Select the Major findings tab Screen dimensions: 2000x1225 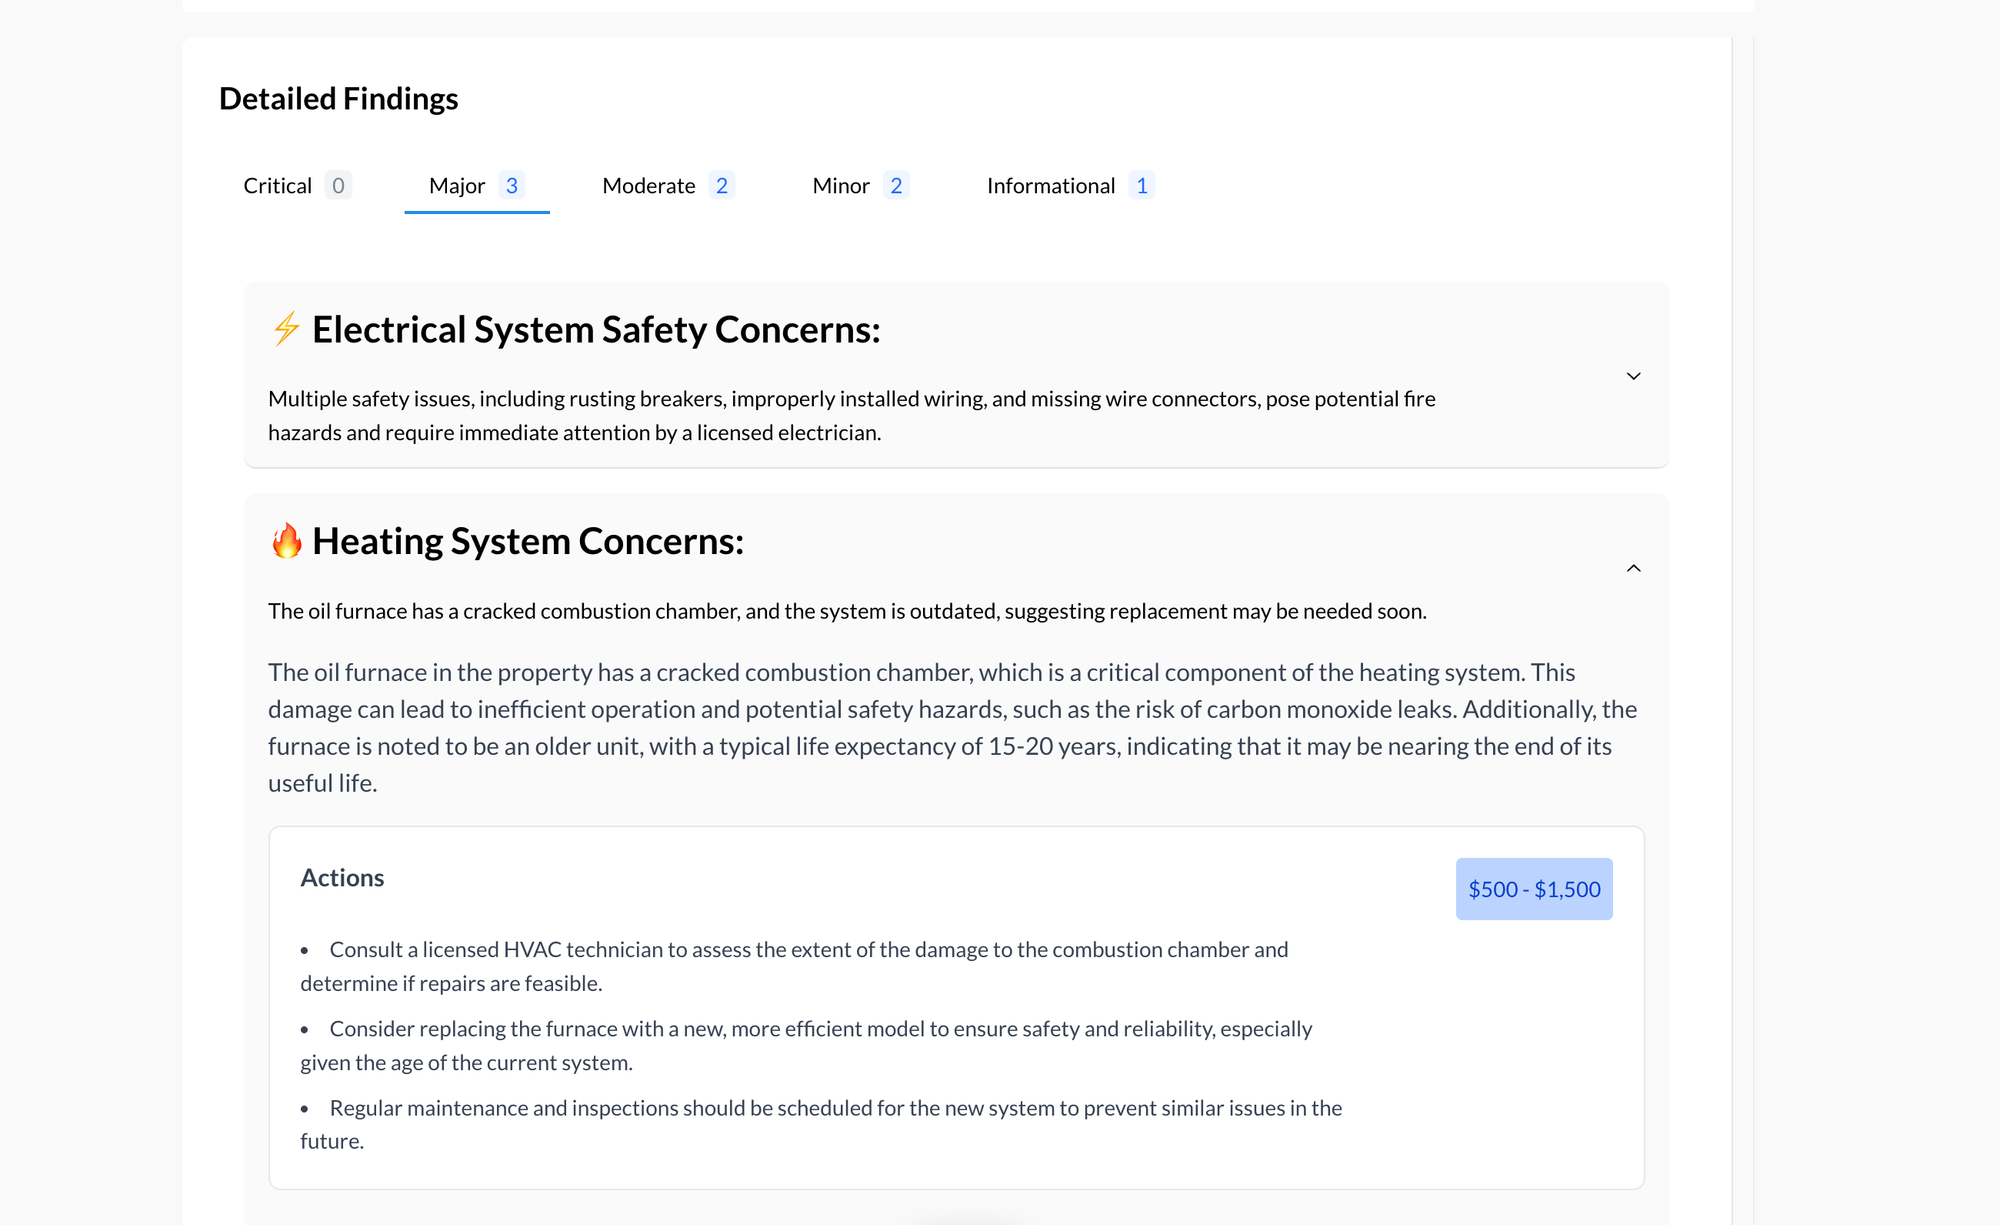coord(457,186)
